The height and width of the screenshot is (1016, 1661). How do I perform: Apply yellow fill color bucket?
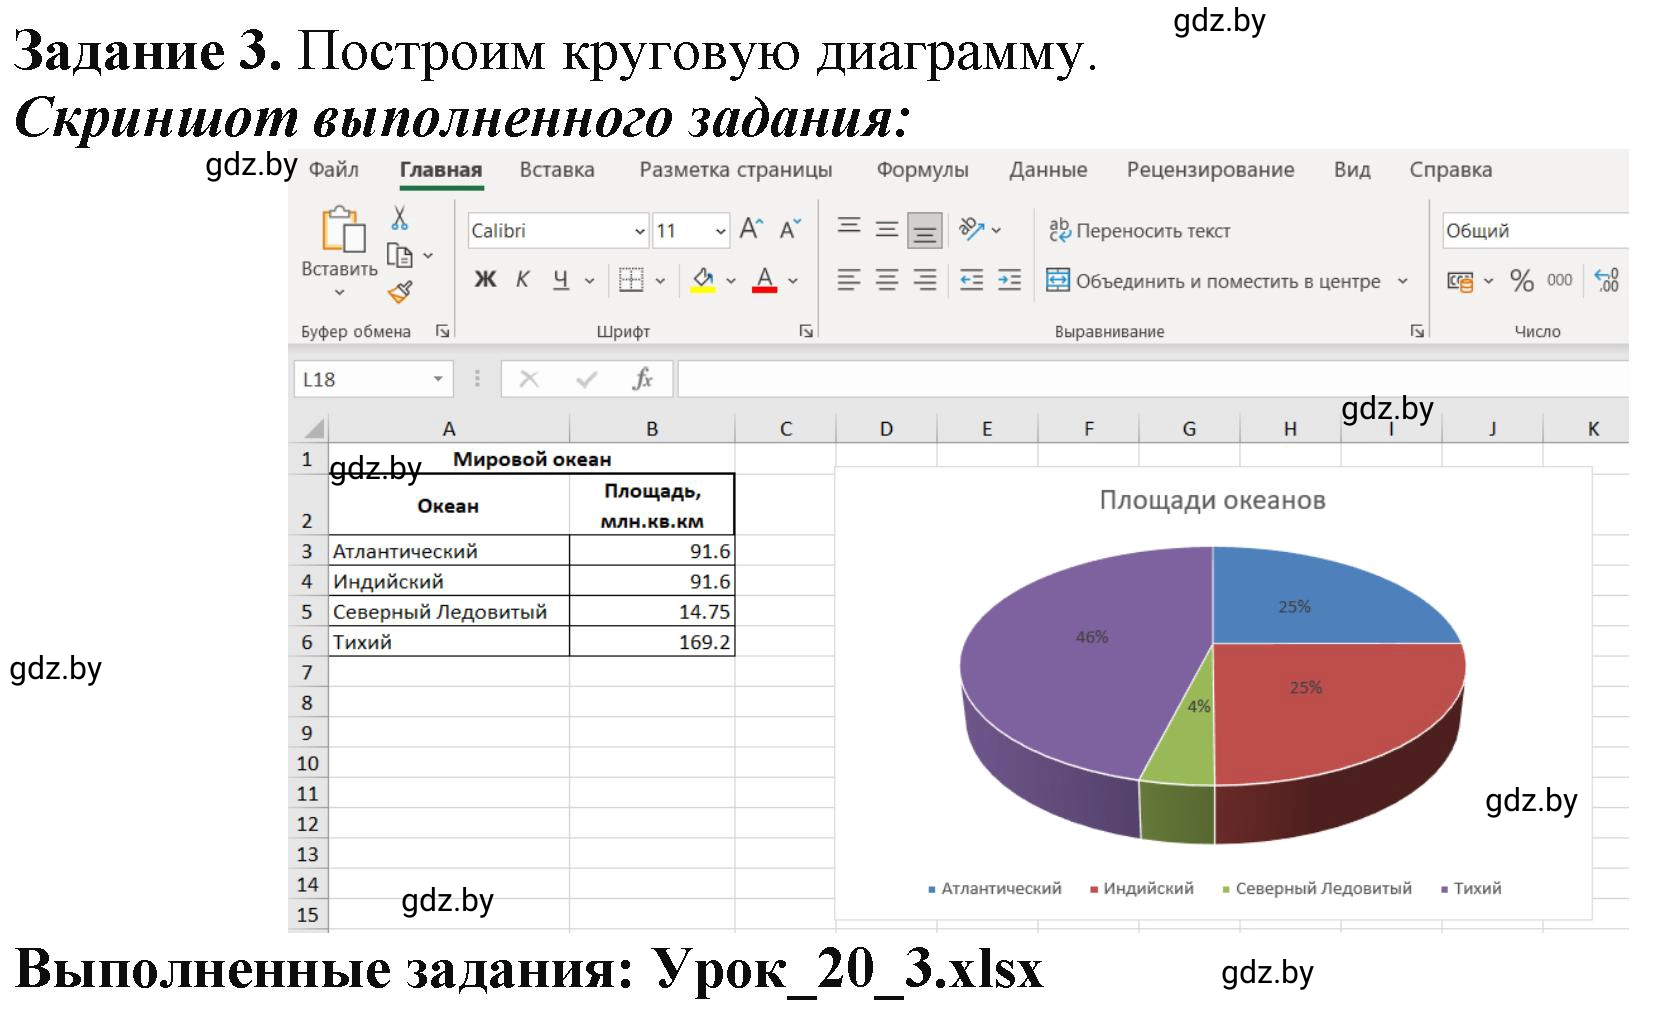pos(703,280)
